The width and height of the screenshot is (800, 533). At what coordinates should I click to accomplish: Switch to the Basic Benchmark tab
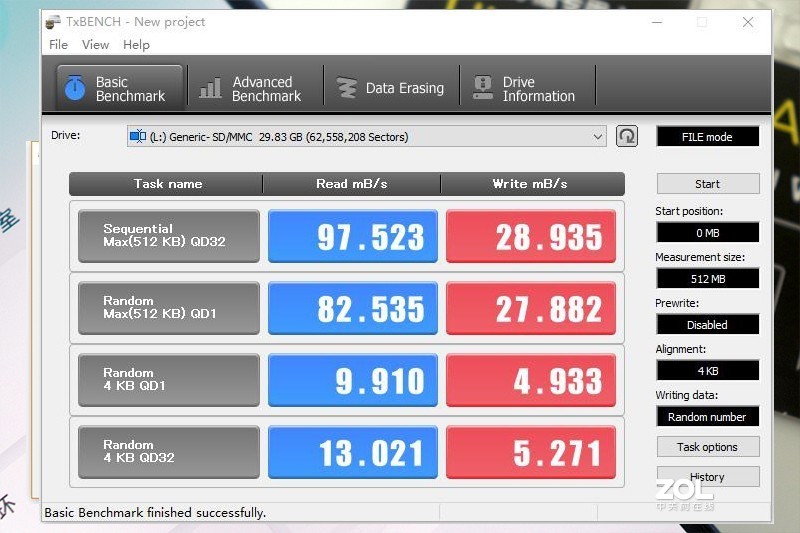click(119, 88)
